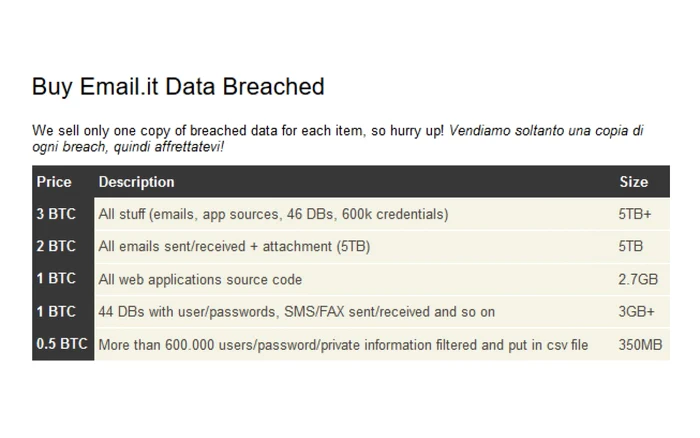Click 'More than 600.000 users/password' description
Viewport: 700px width, 438px height.
[343, 345]
